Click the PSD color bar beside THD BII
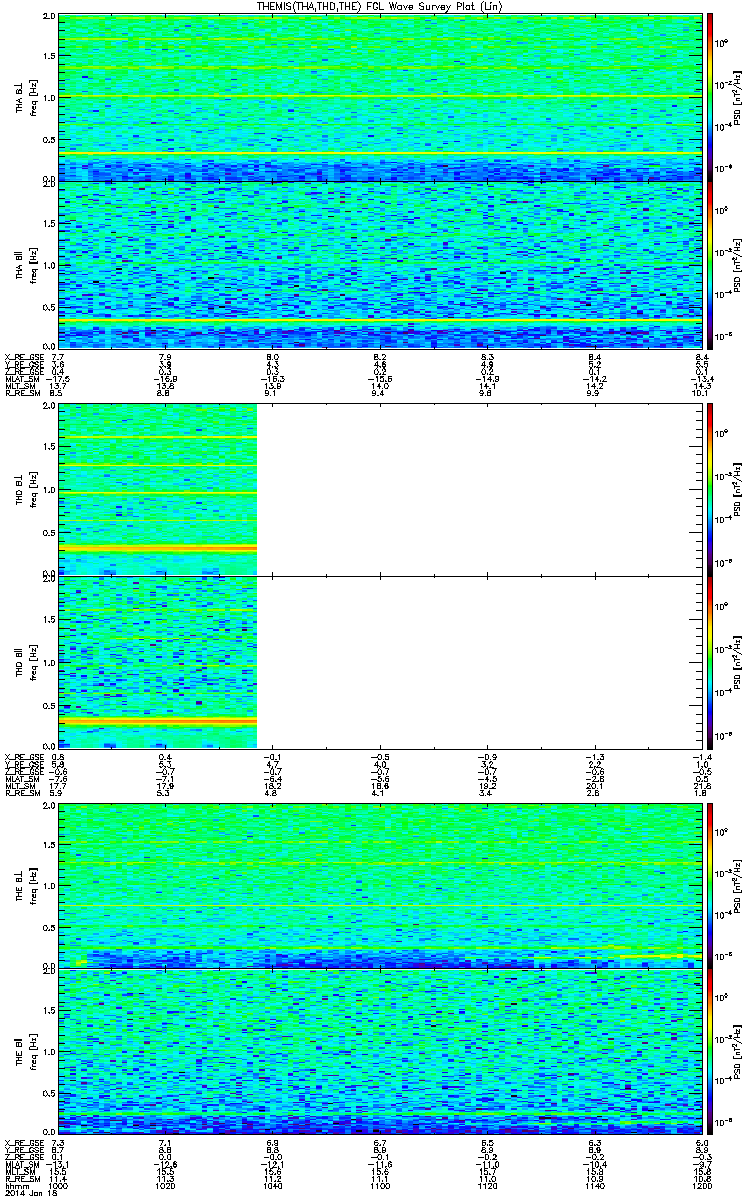 coord(710,662)
